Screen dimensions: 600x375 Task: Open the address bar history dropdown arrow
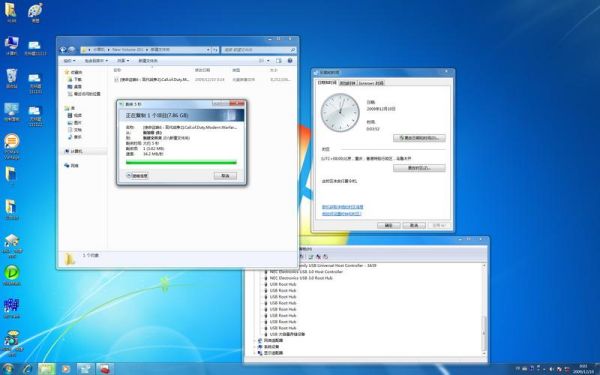coord(209,50)
